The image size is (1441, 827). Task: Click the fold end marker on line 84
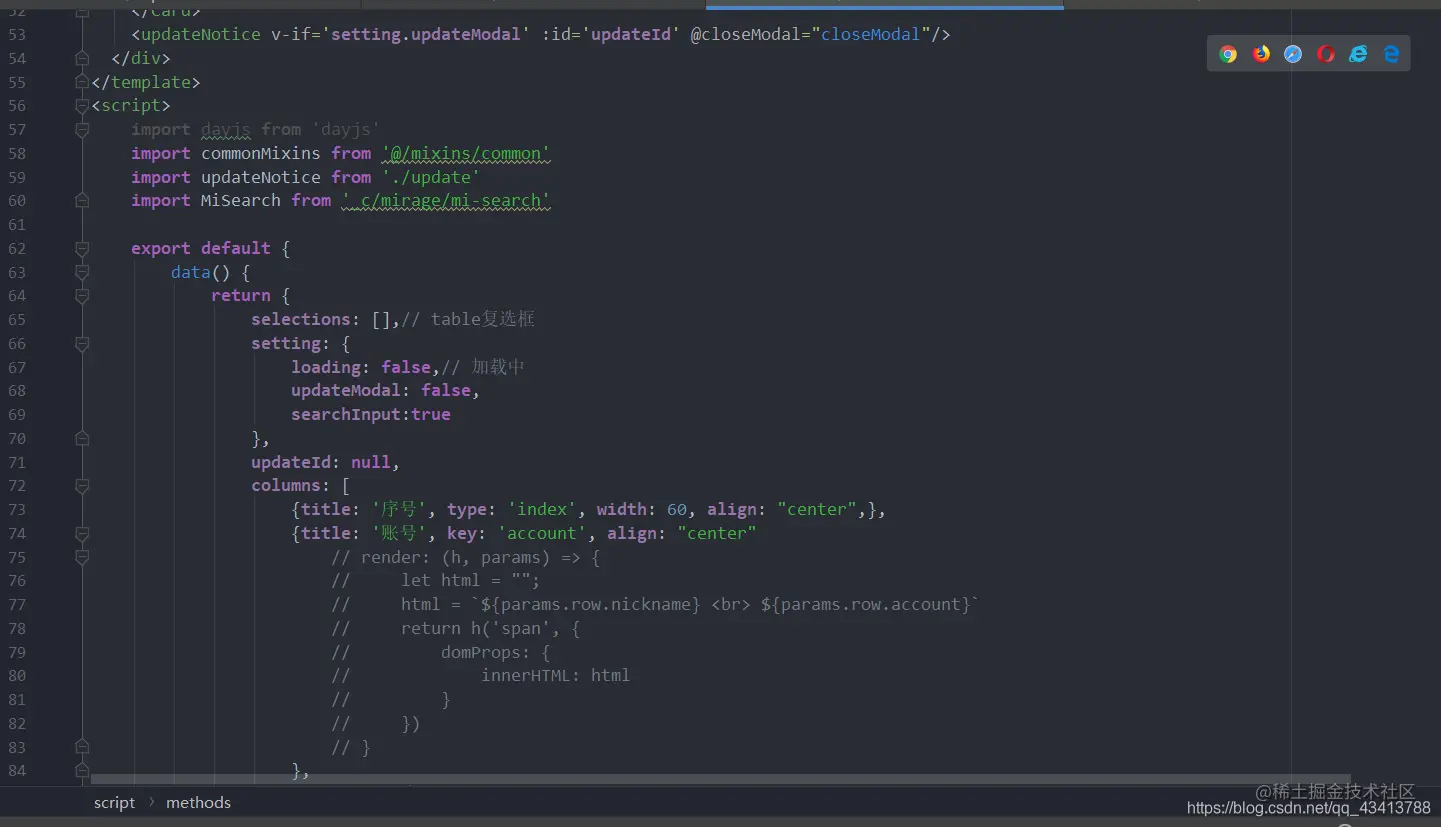pyautogui.click(x=82, y=770)
